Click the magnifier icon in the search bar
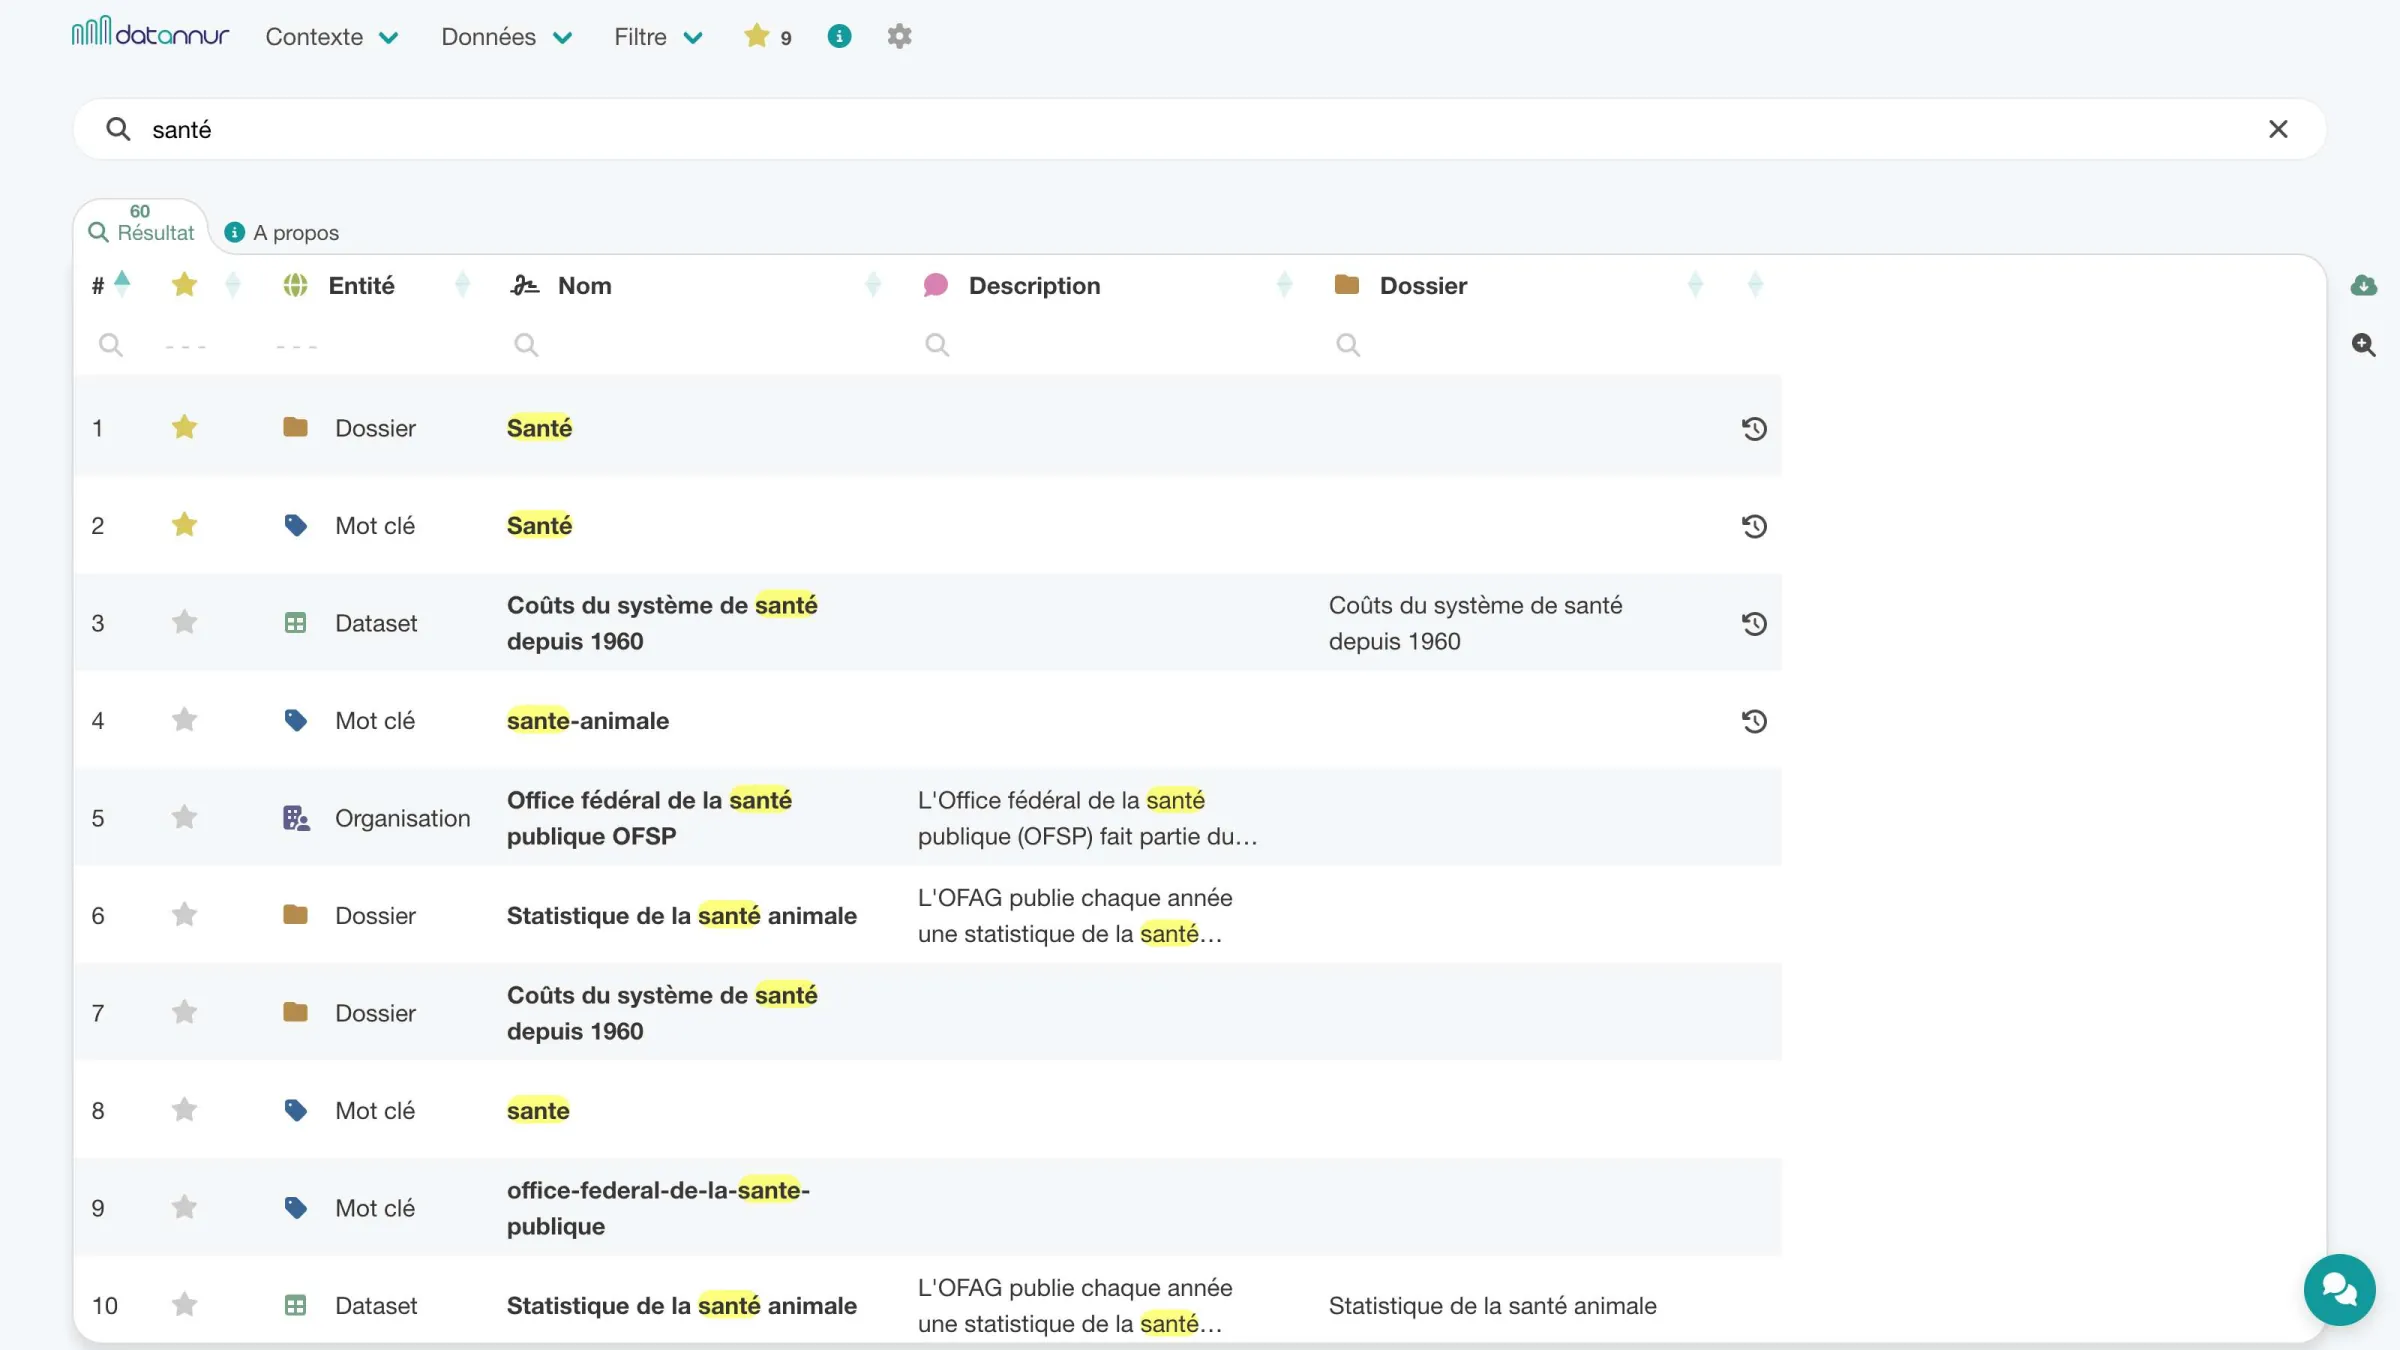The width and height of the screenshot is (2400, 1350). pyautogui.click(x=118, y=129)
